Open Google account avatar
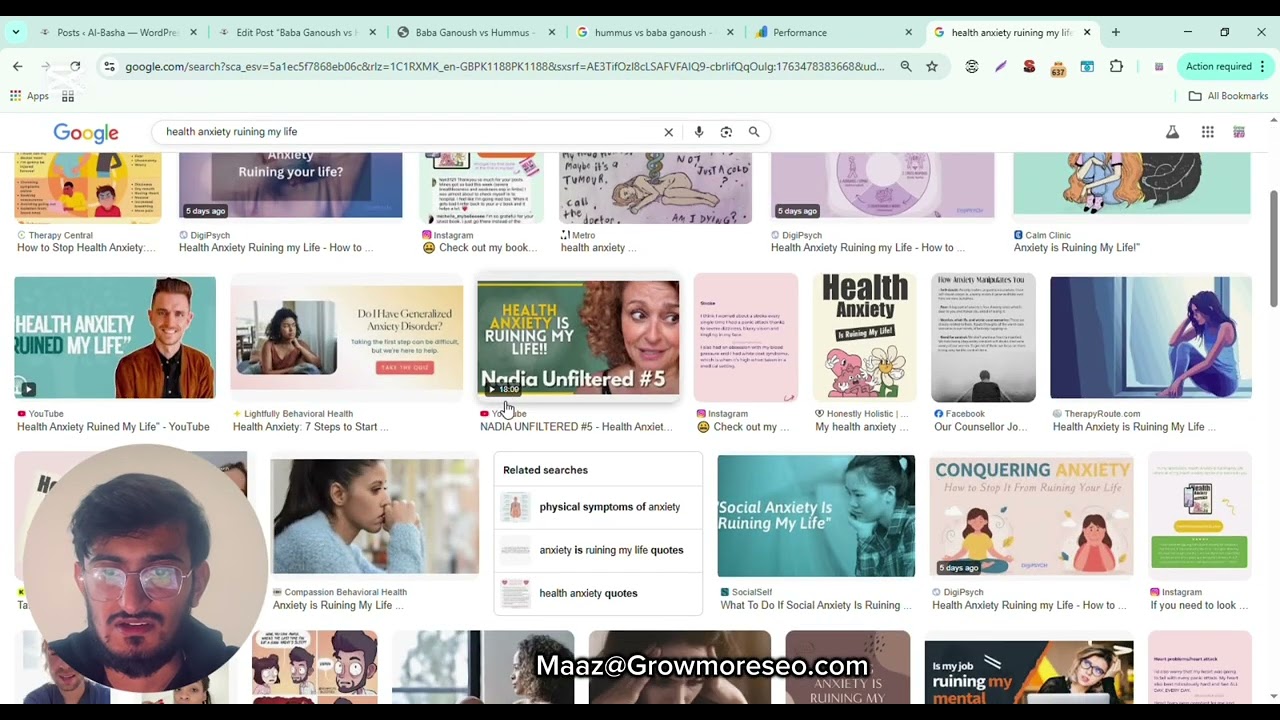Screen dimensions: 1280x720 coord(1239,132)
